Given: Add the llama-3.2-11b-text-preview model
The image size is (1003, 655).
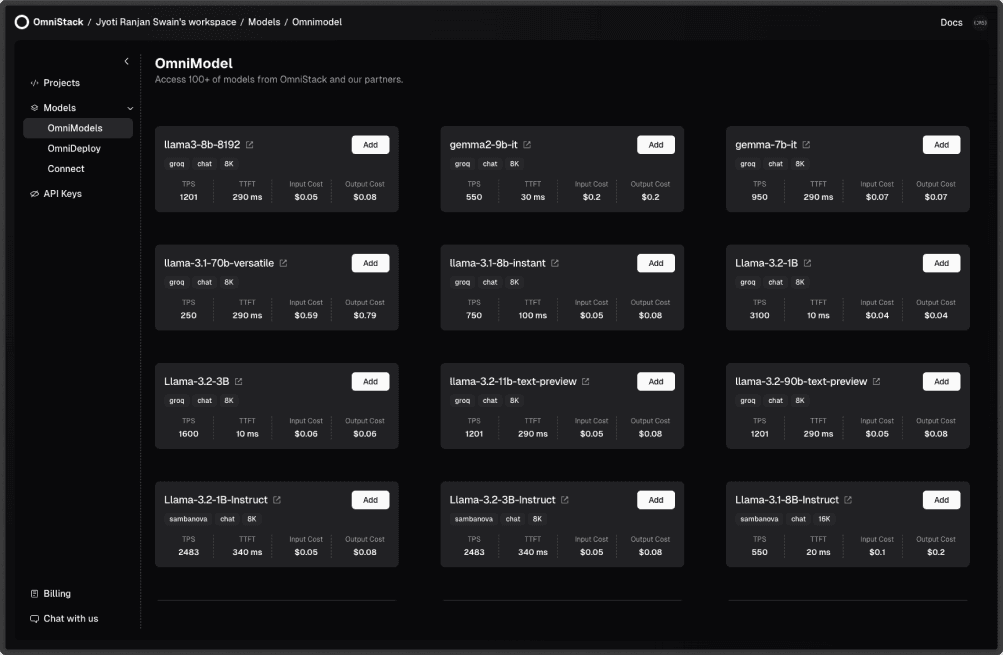Looking at the screenshot, I should click(656, 381).
